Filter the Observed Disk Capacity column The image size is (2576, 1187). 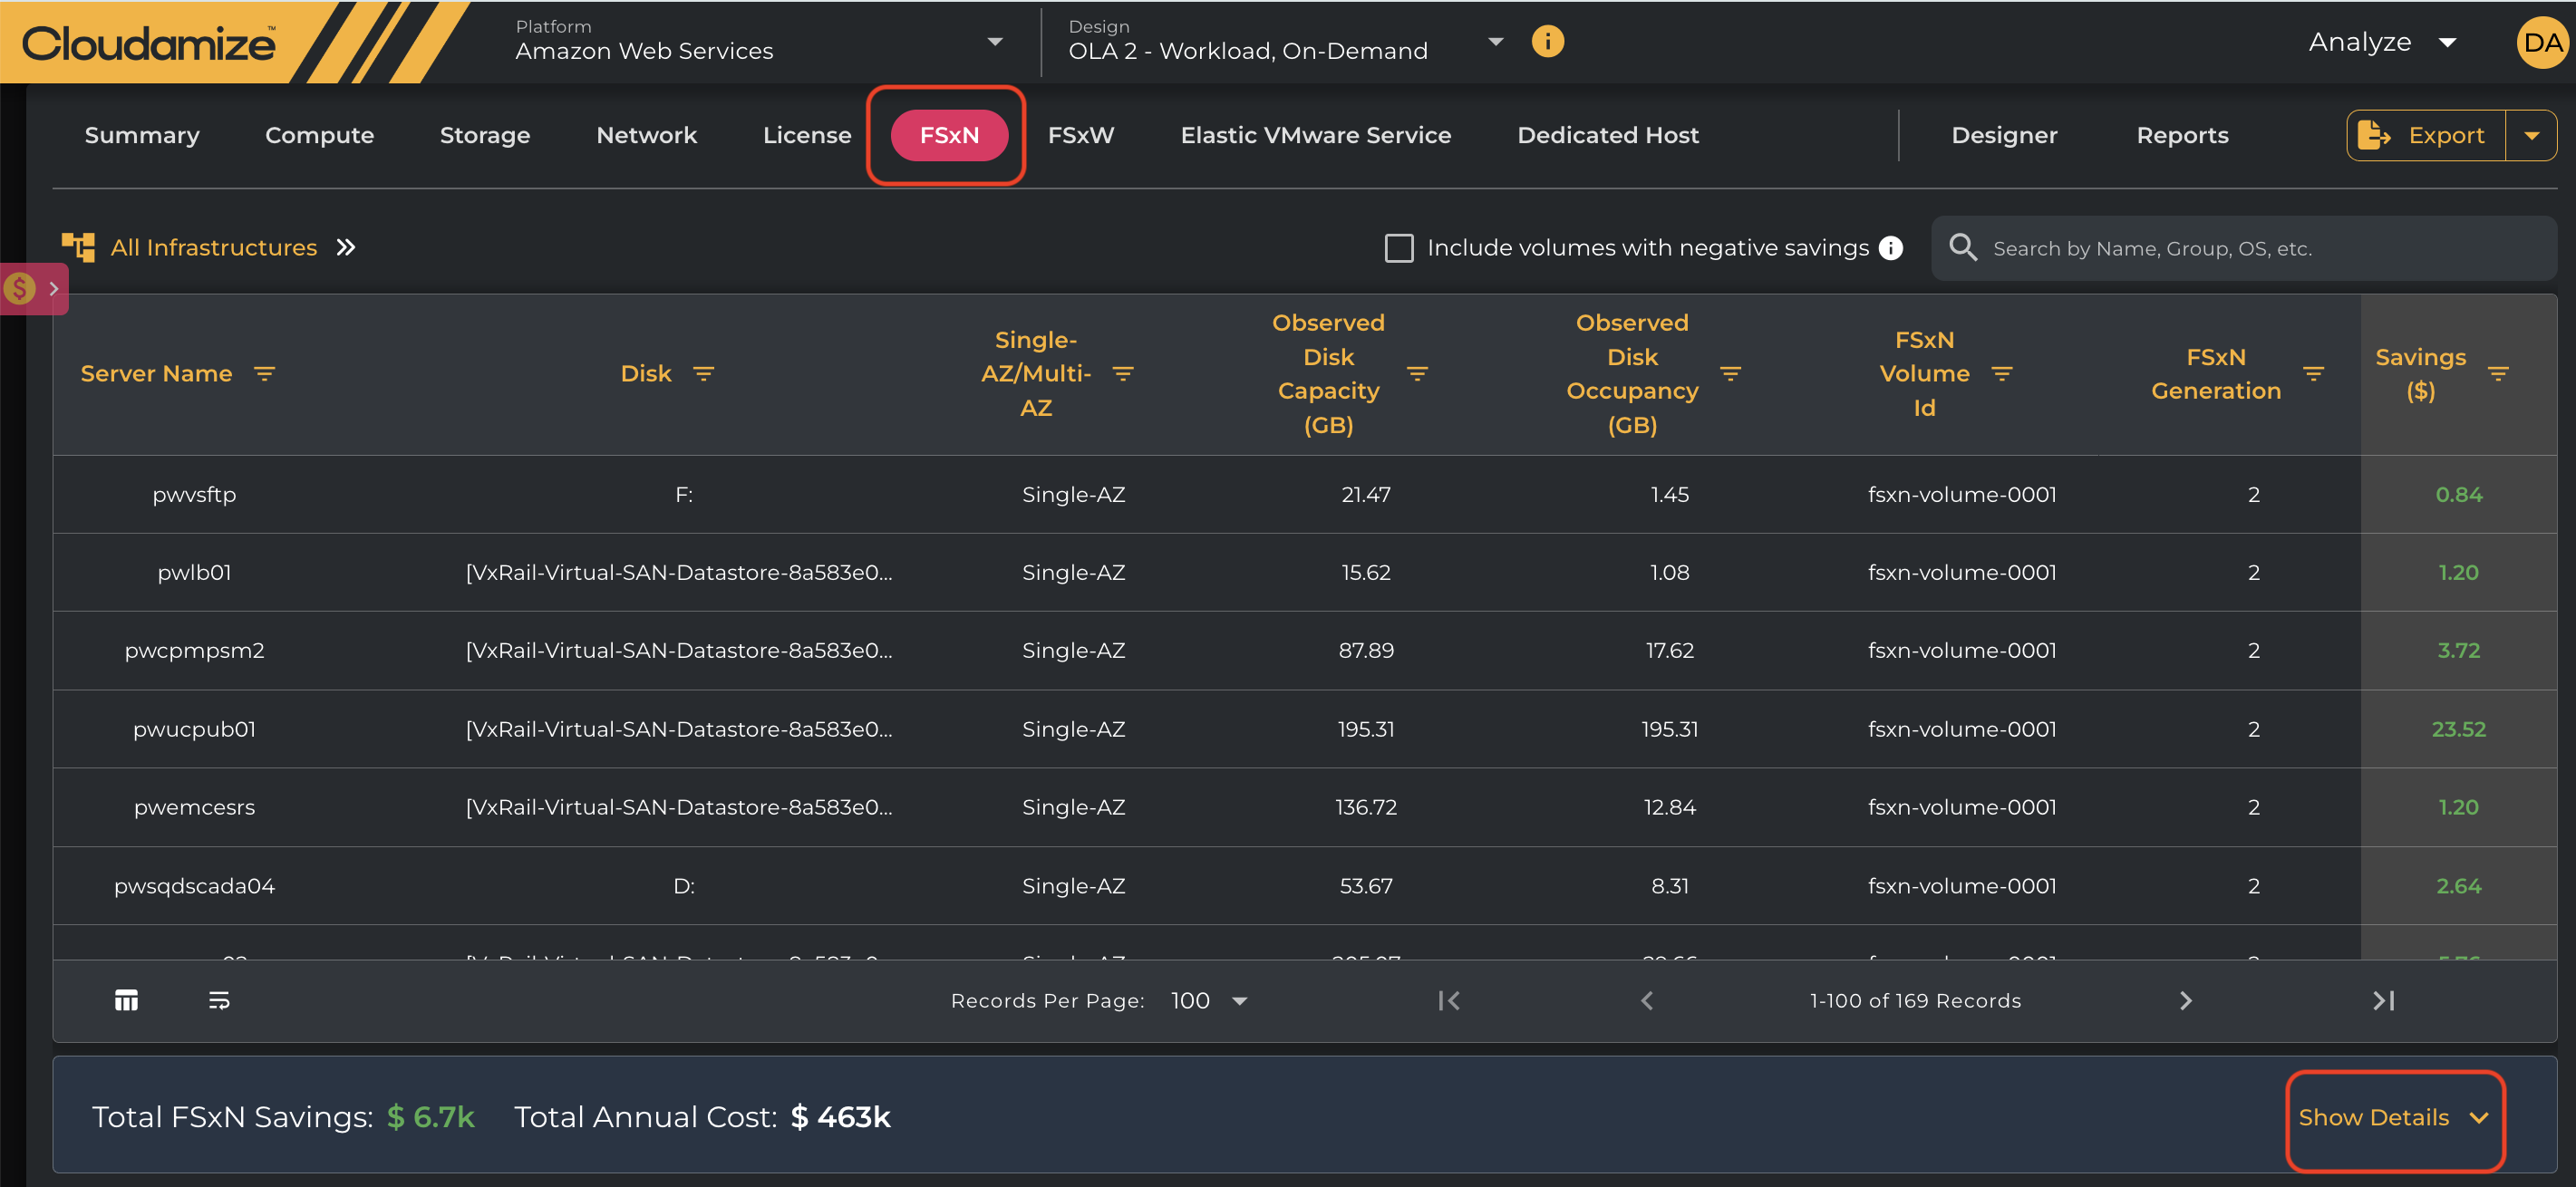1417,373
